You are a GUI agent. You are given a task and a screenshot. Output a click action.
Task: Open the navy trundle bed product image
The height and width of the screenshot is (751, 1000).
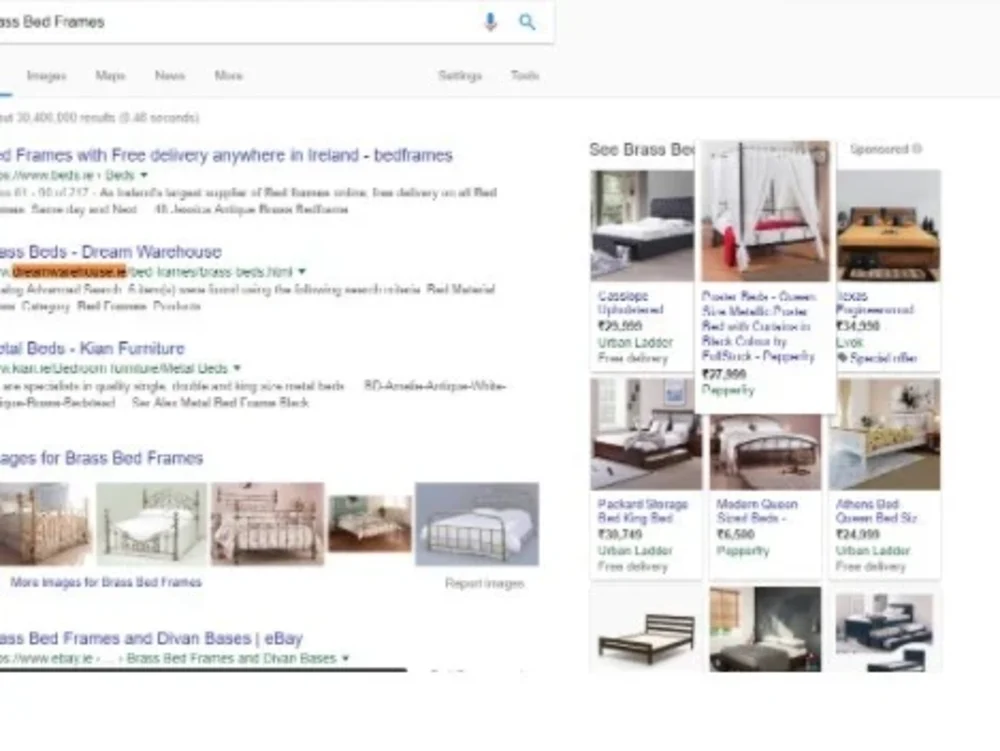pyautogui.click(x=885, y=630)
